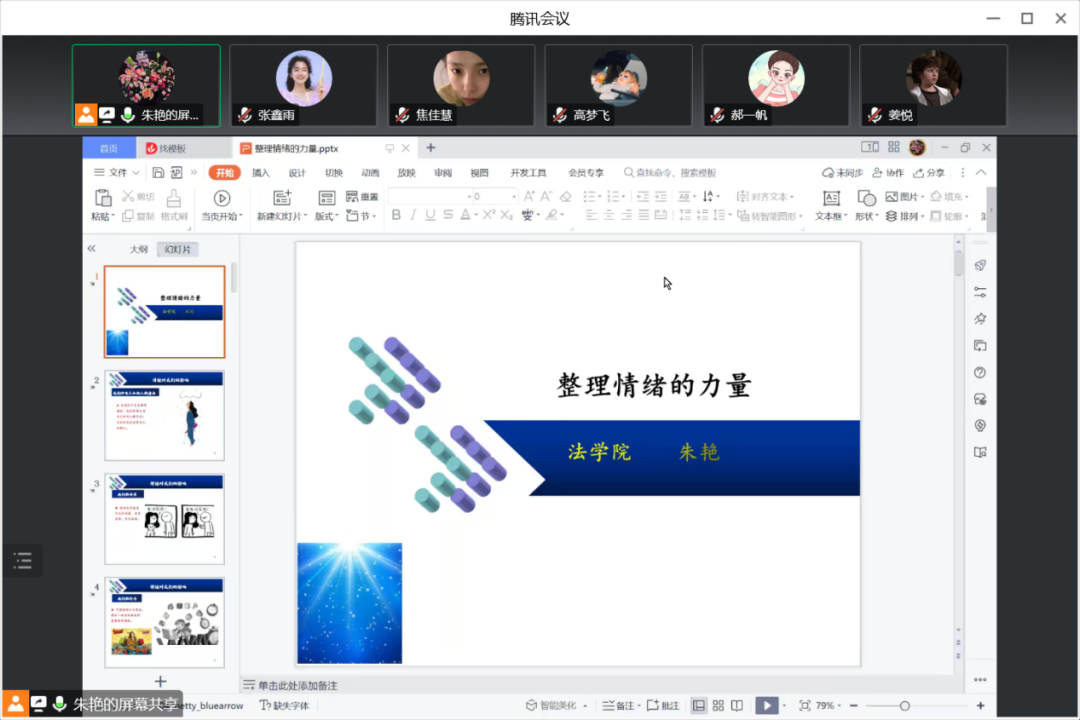Click the Increase Font Size icon
Viewport: 1080px width, 720px height.
coord(529,196)
